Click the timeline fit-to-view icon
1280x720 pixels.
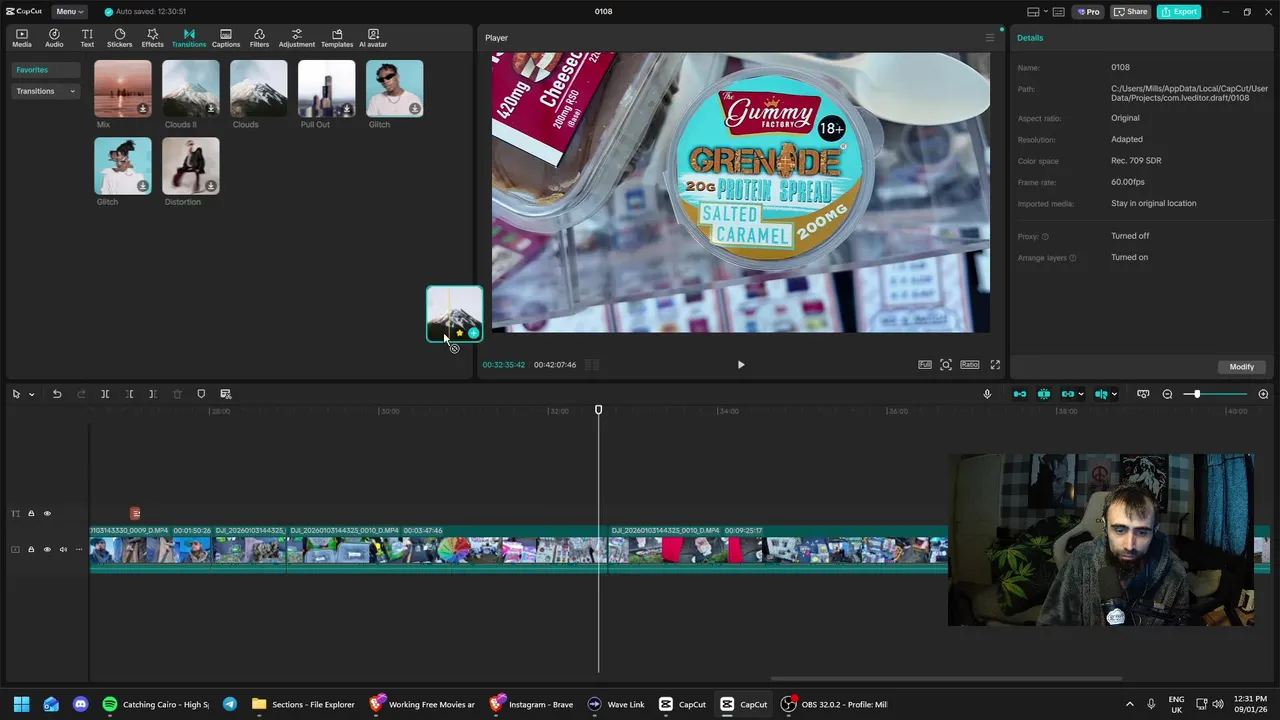click(x=1143, y=394)
